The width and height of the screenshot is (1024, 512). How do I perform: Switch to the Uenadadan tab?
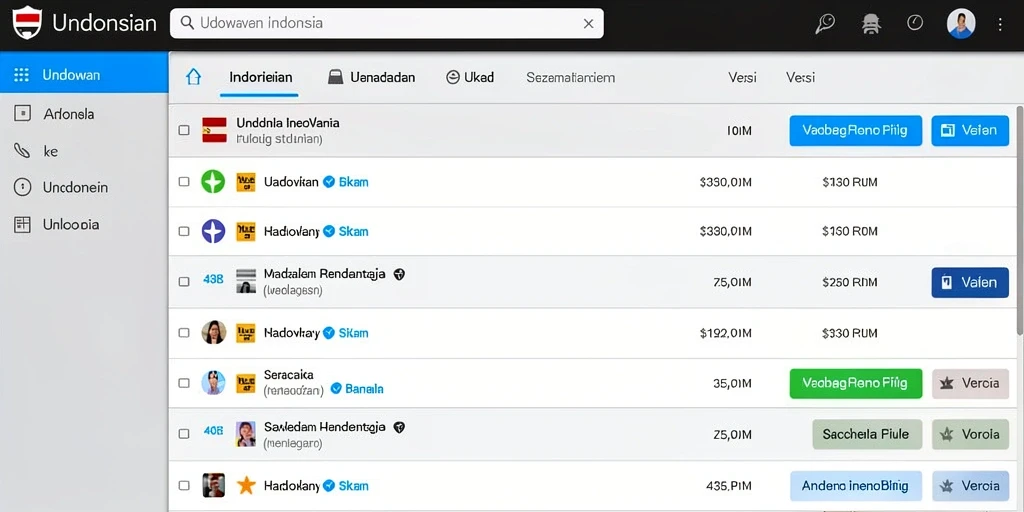point(371,77)
